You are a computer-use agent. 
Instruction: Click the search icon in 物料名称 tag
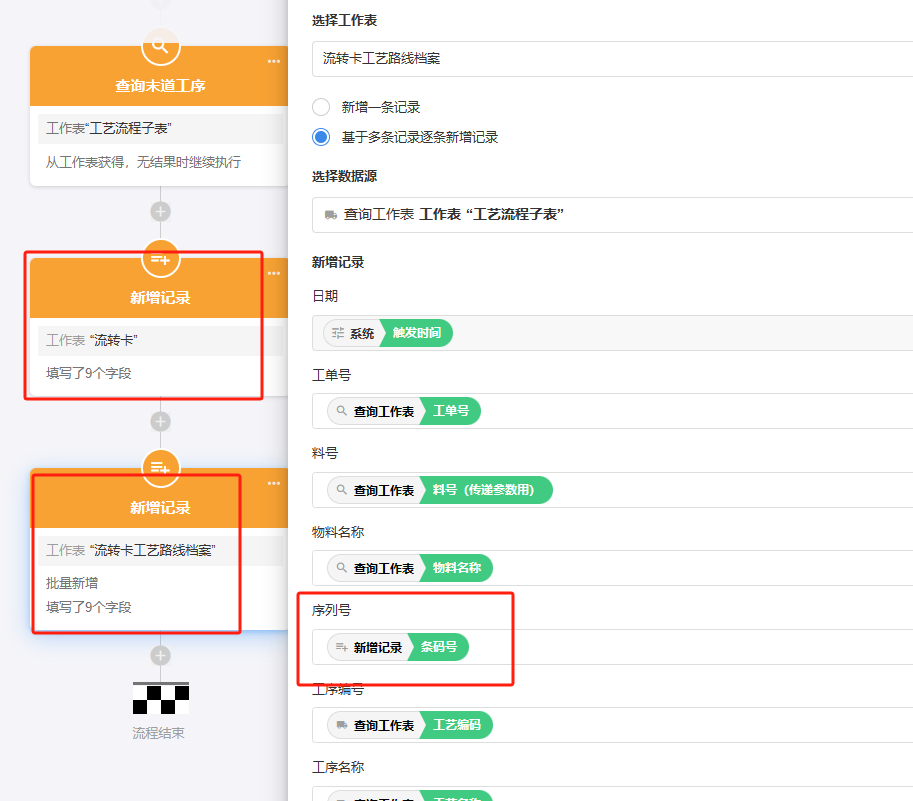tap(342, 568)
